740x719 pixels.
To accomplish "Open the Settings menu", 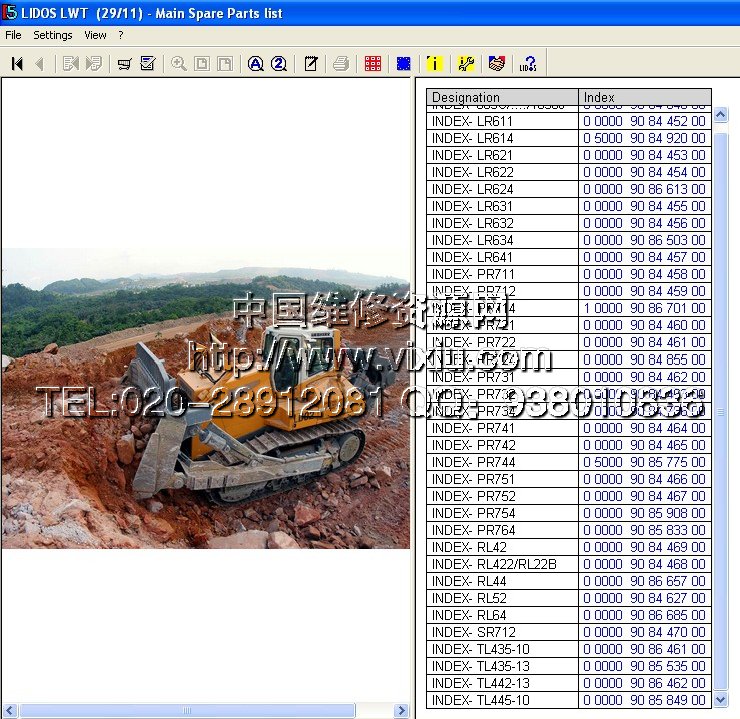I will coord(53,35).
